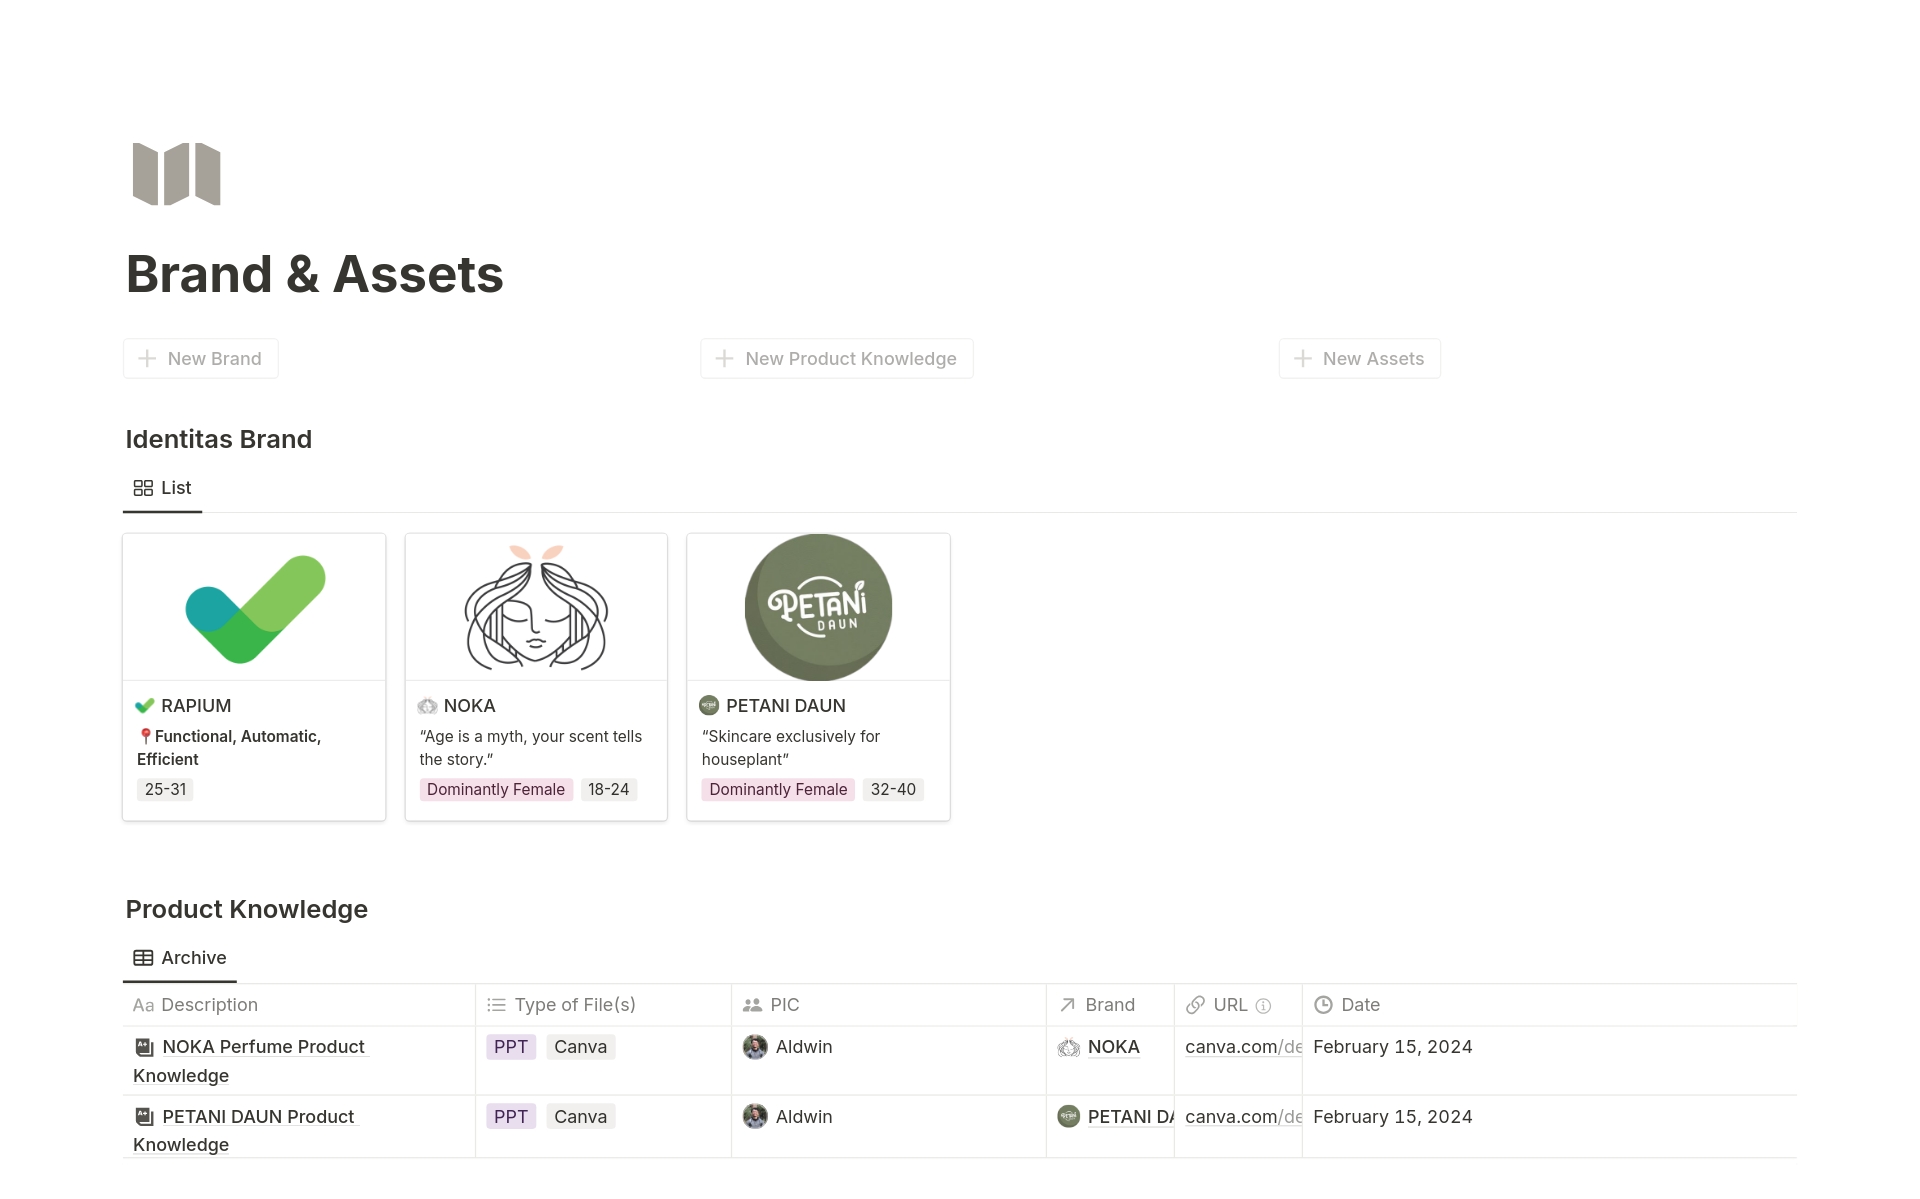Click the map page icon above Brand & Assets

click(175, 173)
